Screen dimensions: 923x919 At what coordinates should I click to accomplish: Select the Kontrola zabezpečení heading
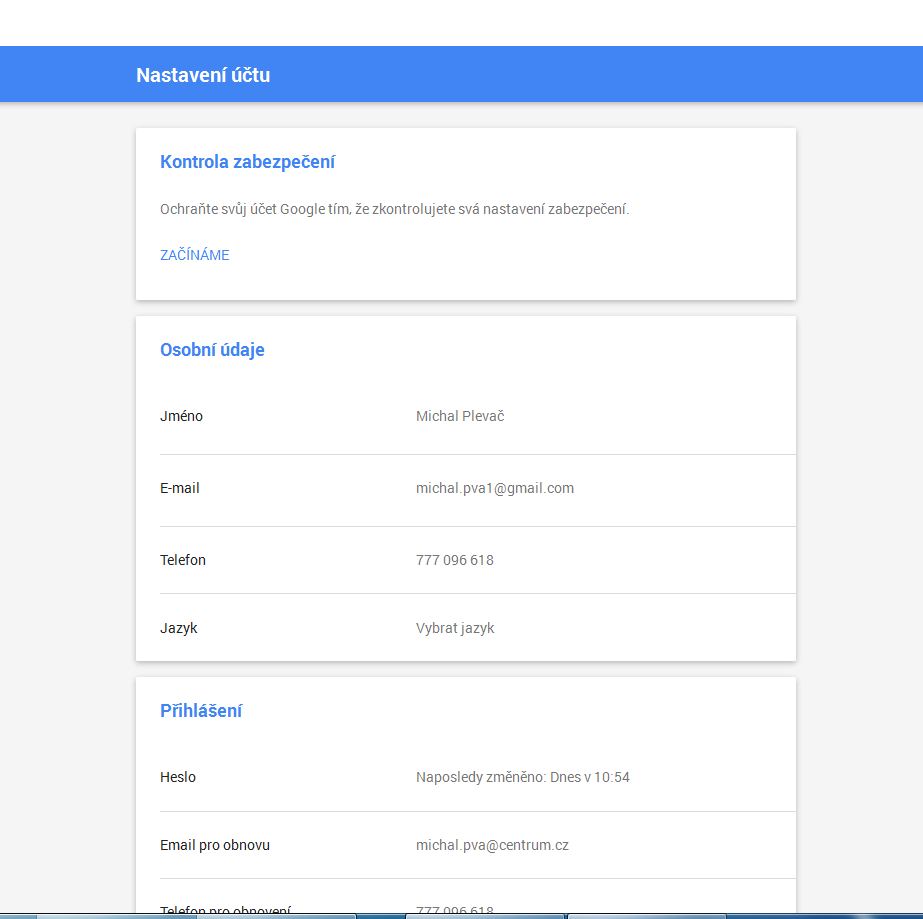[247, 162]
